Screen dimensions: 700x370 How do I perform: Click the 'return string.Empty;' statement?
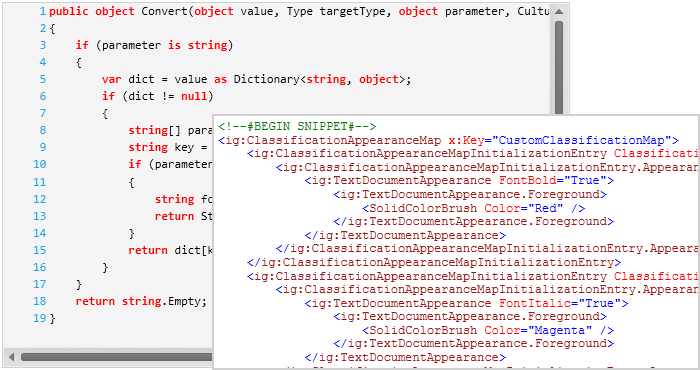point(141,301)
